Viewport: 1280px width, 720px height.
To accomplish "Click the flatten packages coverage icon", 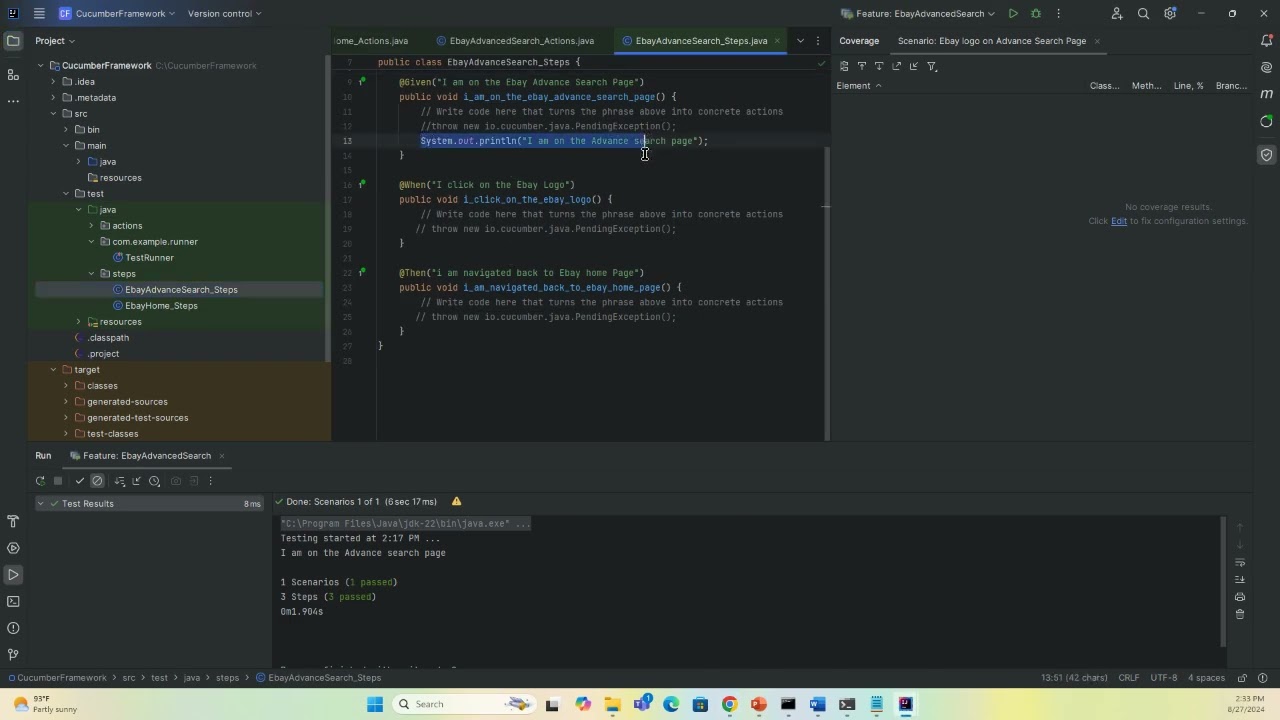I will [x=844, y=66].
